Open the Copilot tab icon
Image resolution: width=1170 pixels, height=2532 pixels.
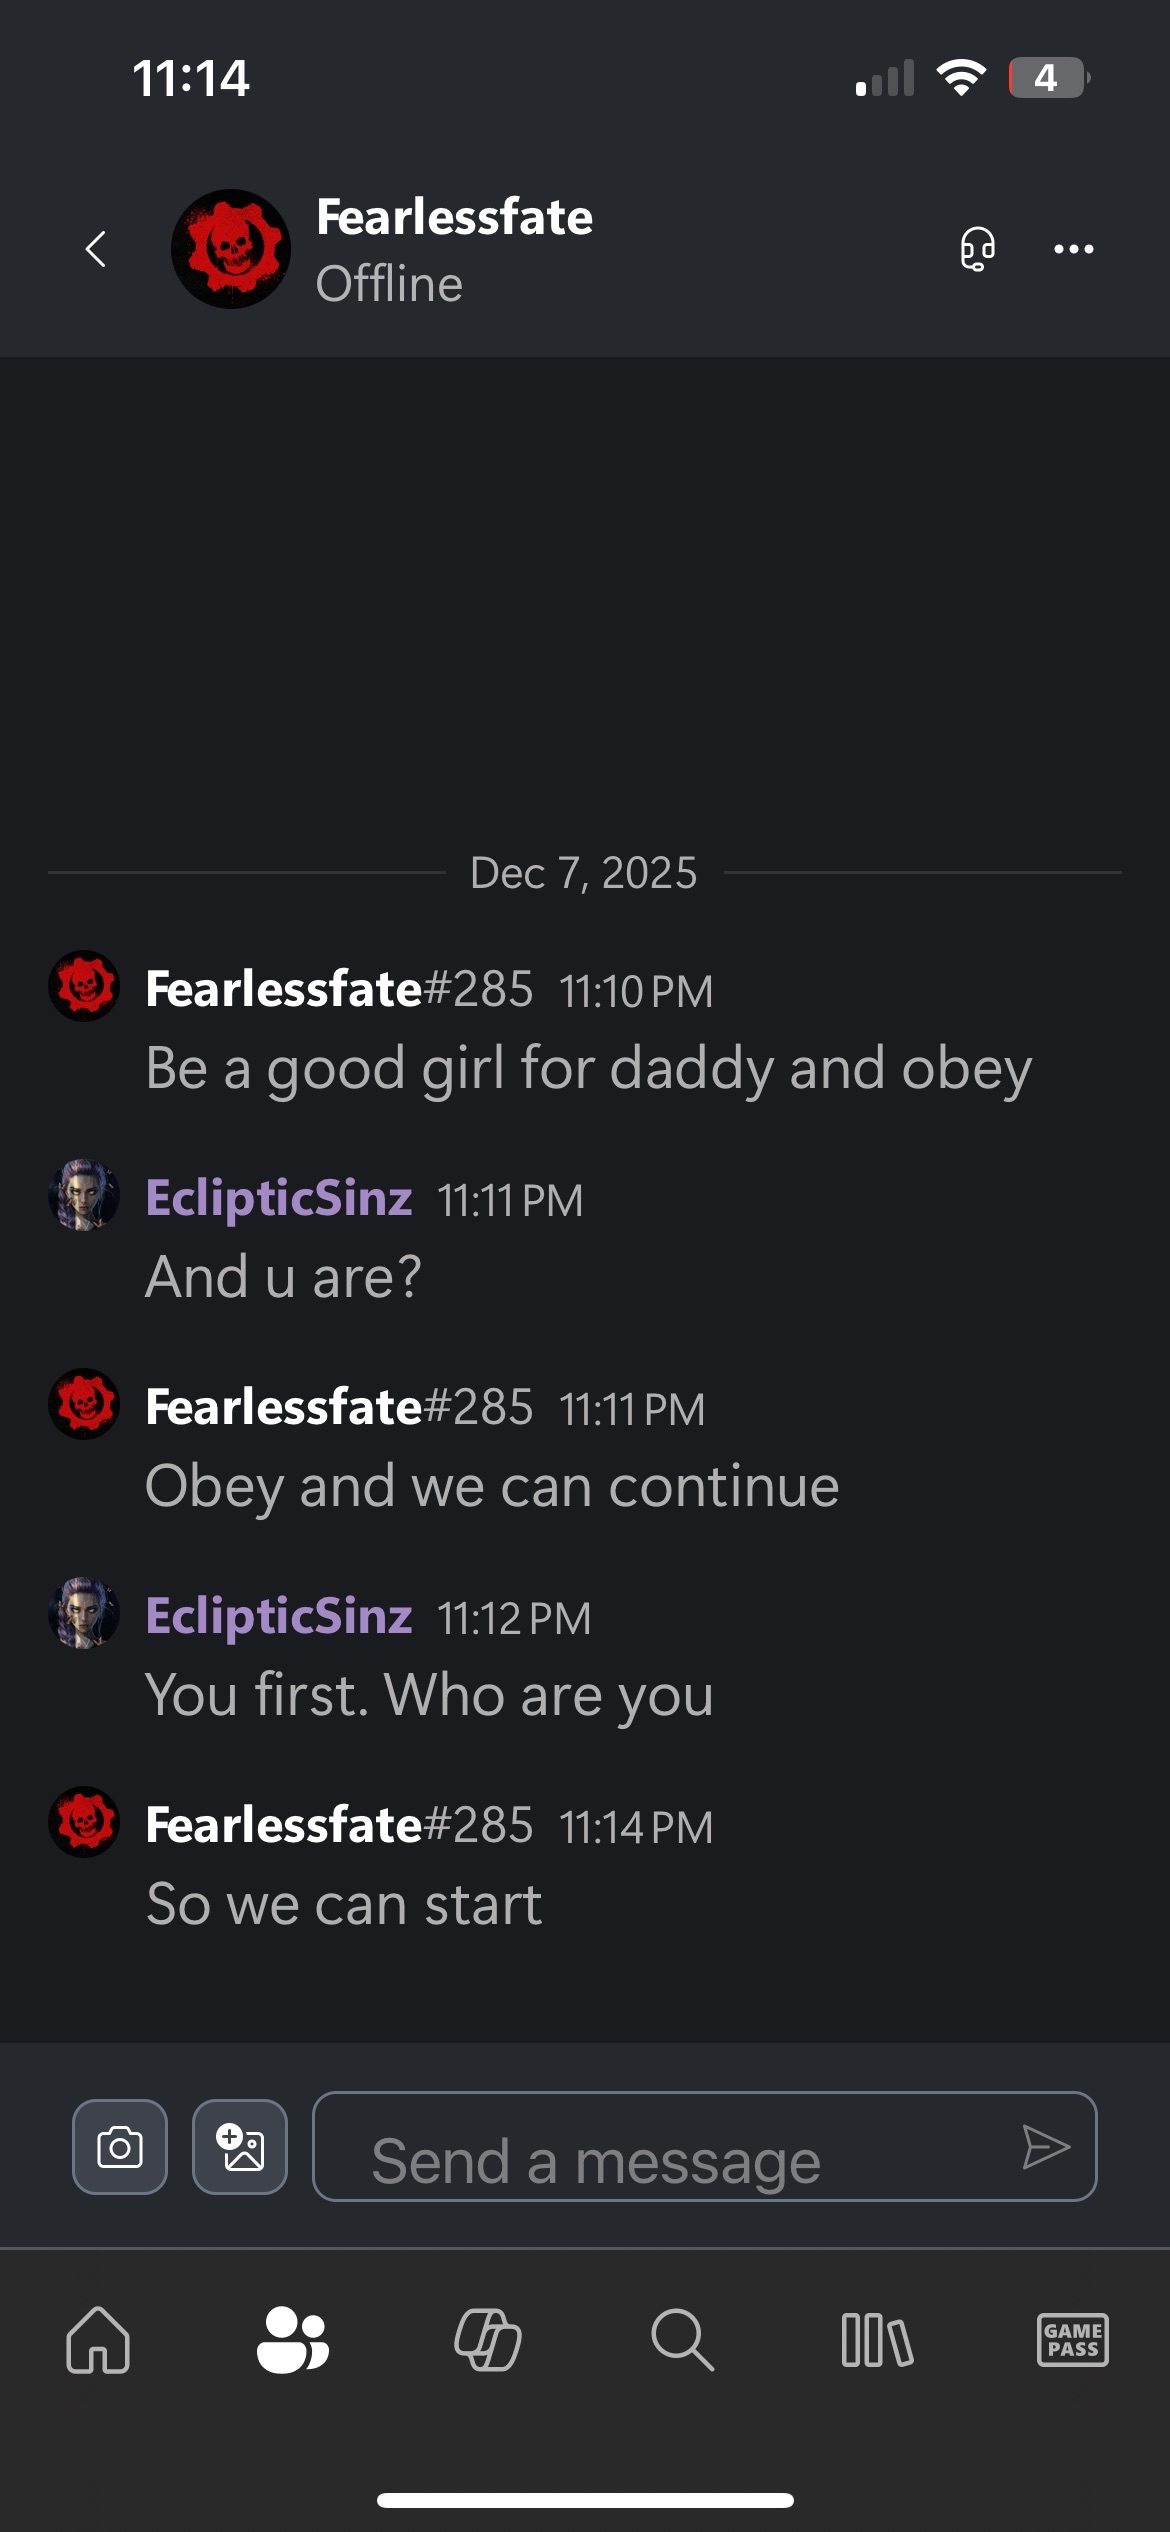pos(487,2340)
